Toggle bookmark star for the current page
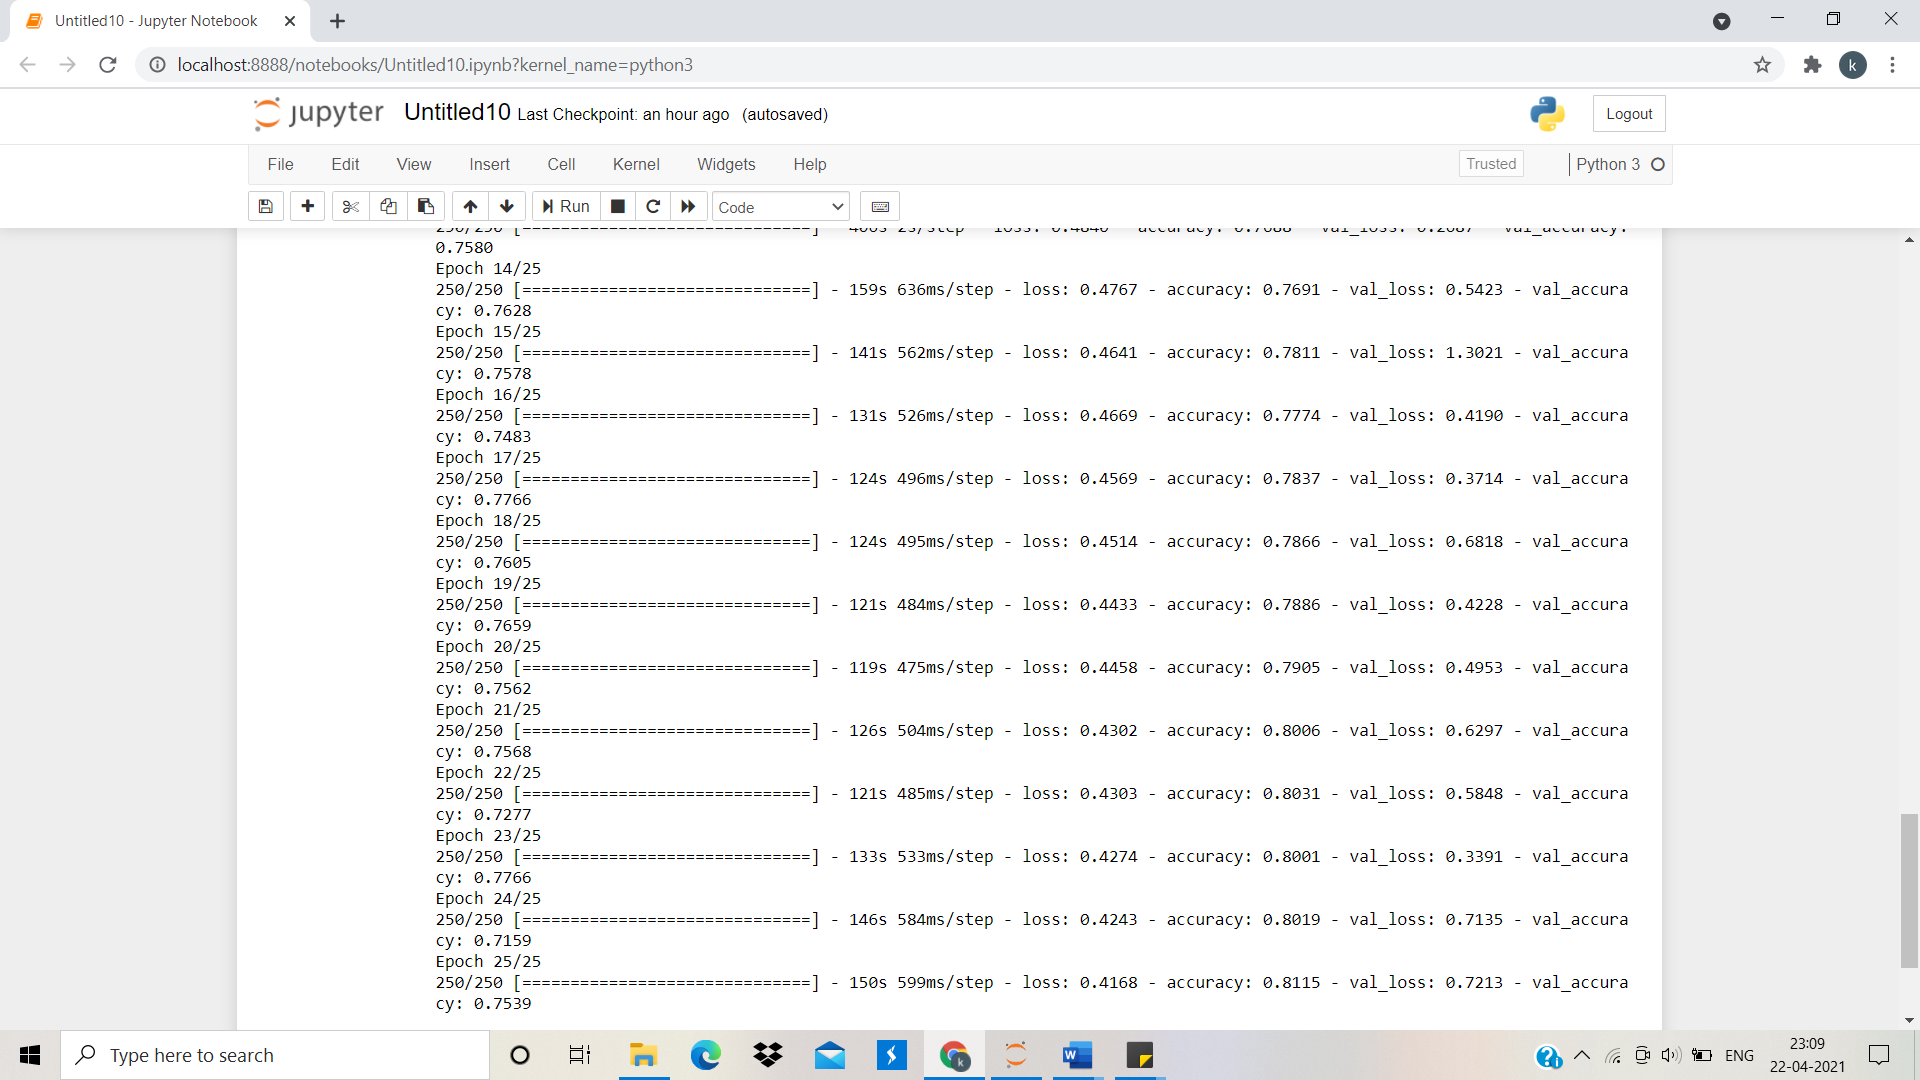 click(1762, 64)
